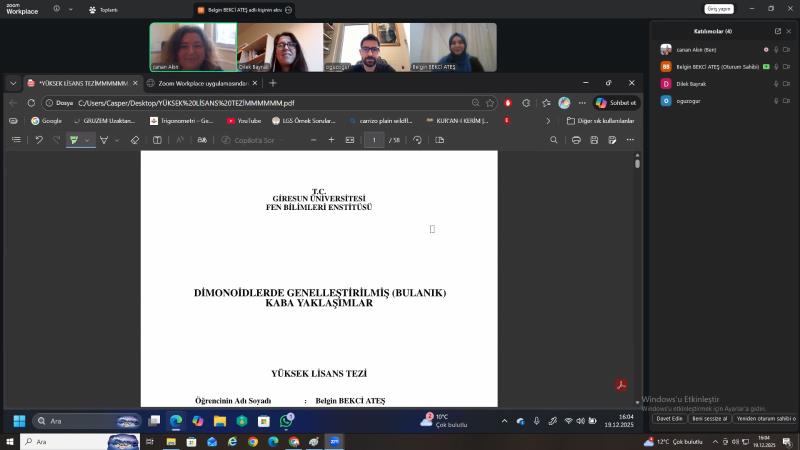Open the red Adobe Acrobat floating icon
The image size is (800, 450).
pyautogui.click(x=621, y=385)
